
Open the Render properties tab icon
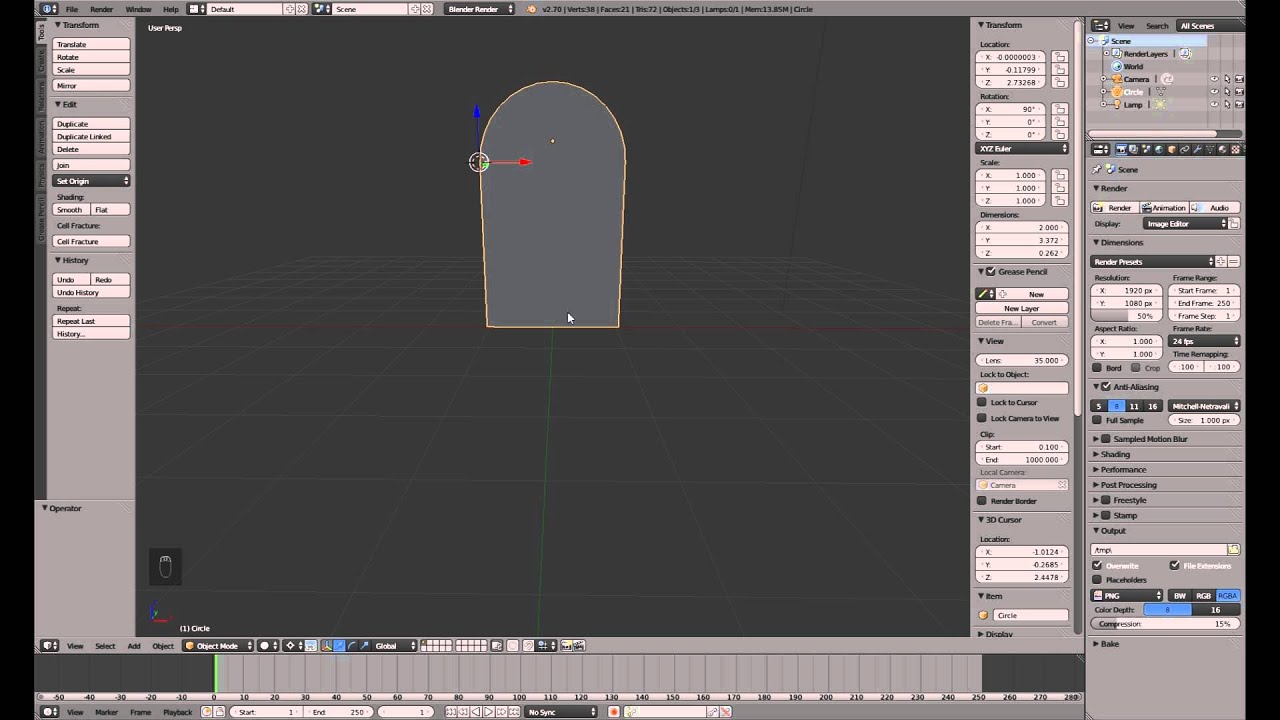tap(1122, 149)
